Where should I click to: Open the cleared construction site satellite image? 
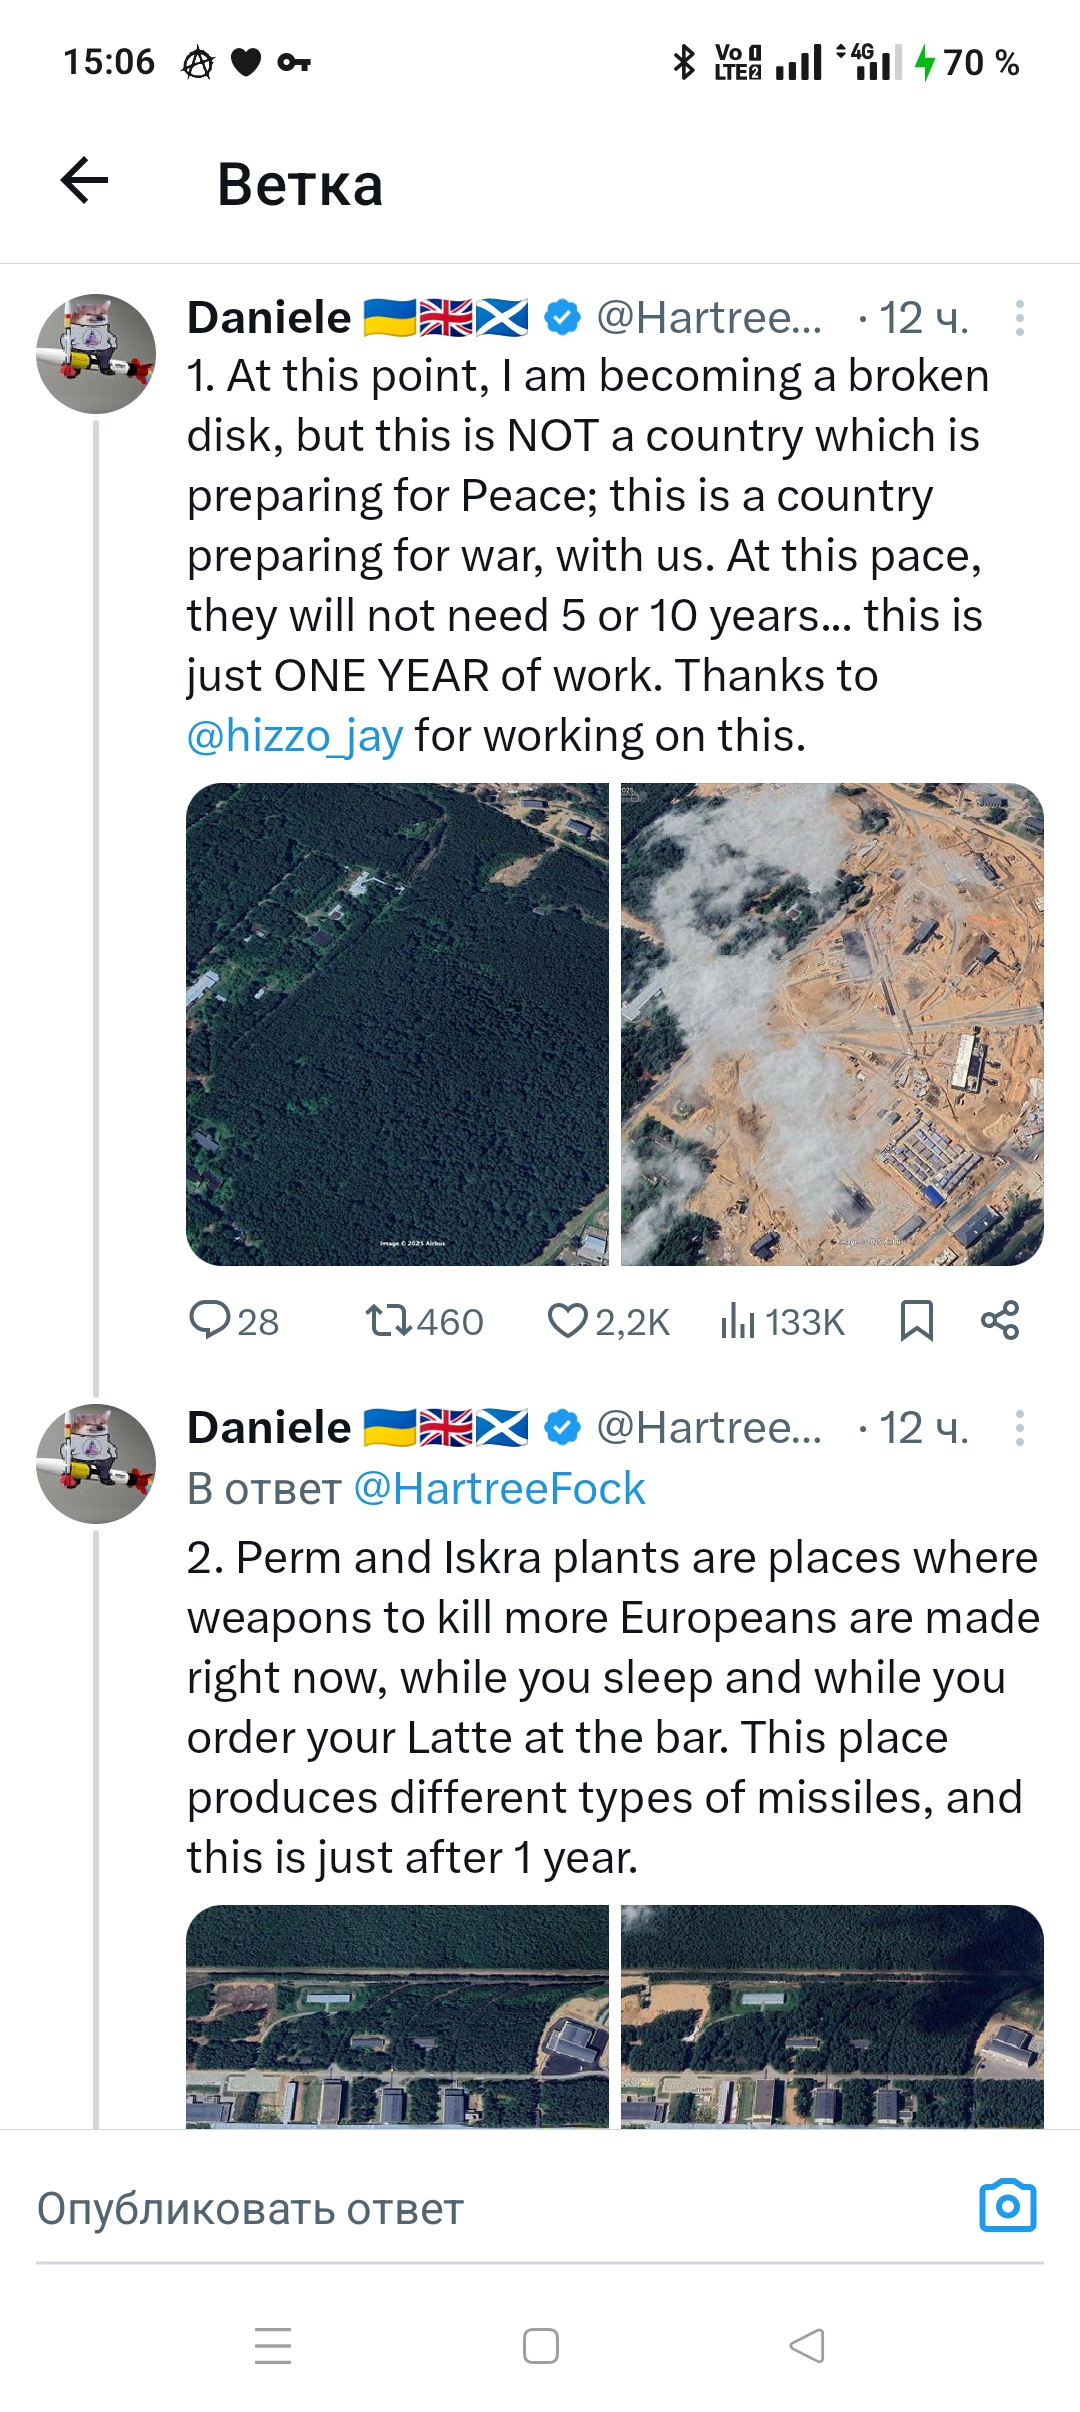(x=832, y=1024)
